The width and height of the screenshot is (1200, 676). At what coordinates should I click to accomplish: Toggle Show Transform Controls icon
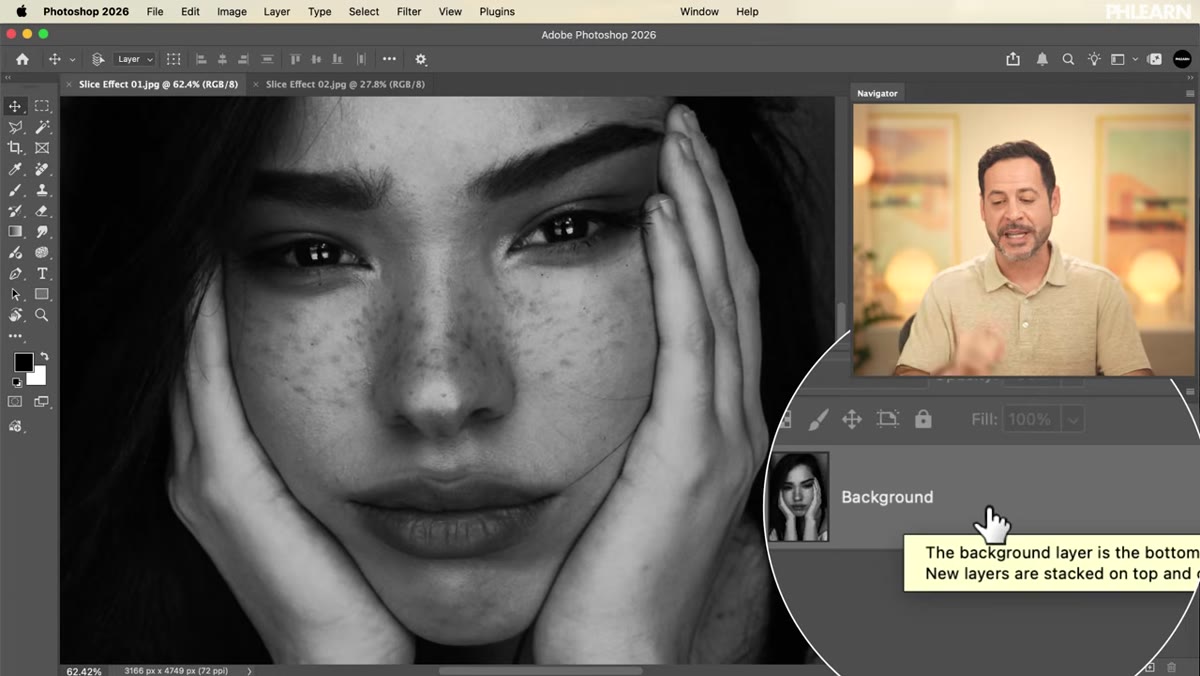173,59
